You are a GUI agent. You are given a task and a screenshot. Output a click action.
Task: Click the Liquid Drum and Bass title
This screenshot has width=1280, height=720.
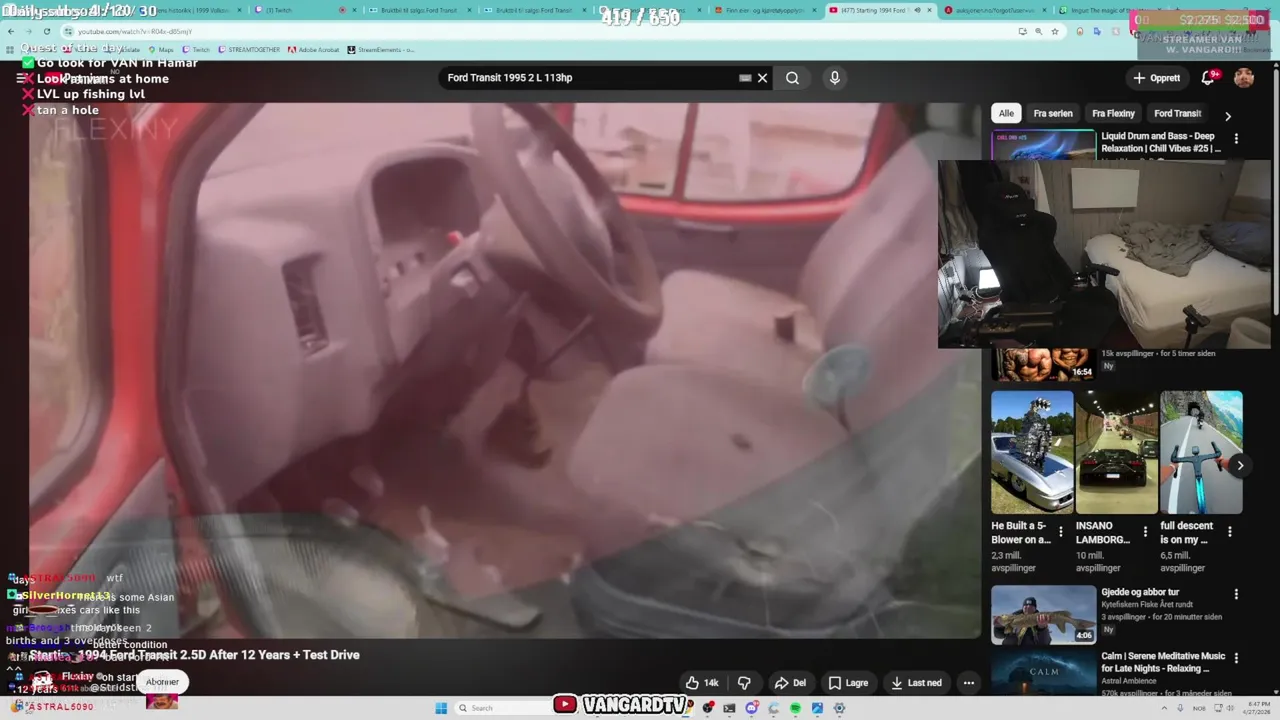pyautogui.click(x=1161, y=142)
